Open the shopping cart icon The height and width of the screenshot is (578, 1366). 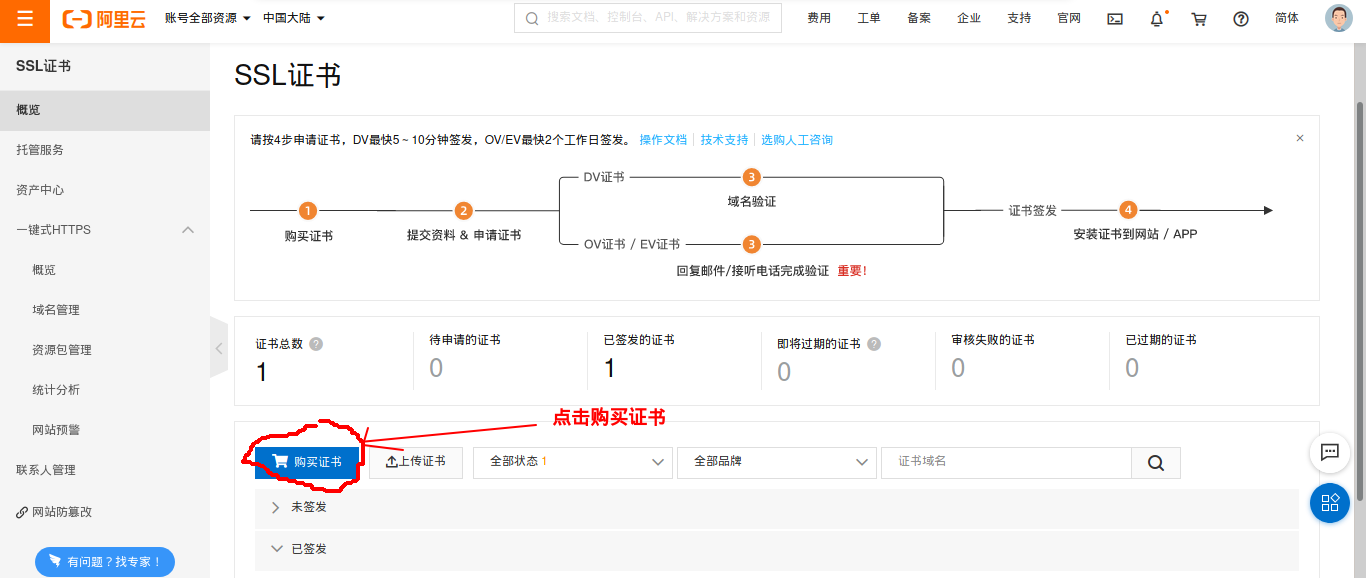1199,19
